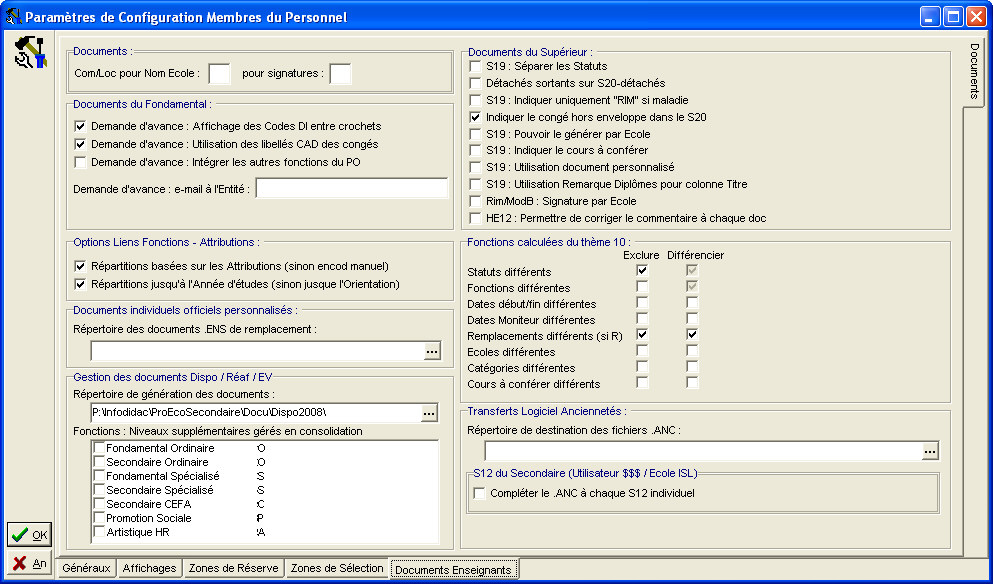Check Intégrer les autres fonctions du PO
993x584 pixels.
coord(80,162)
